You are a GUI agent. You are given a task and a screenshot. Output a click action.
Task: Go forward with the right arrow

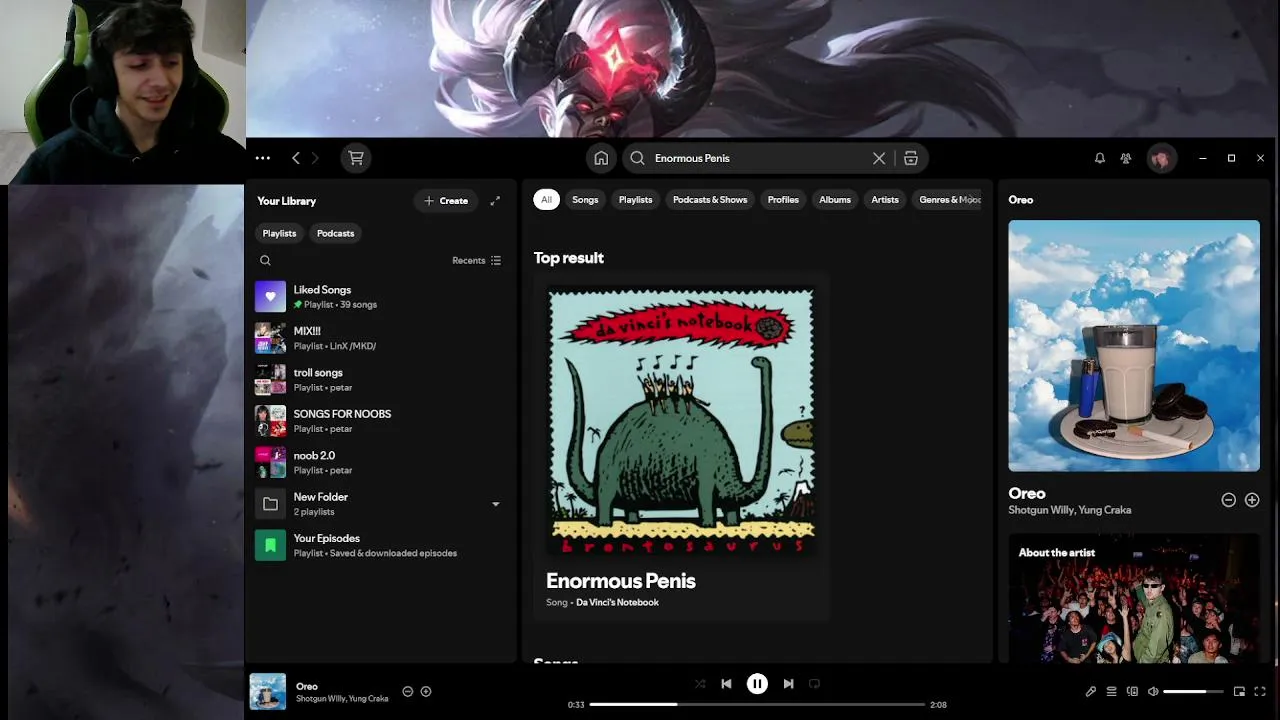pos(315,158)
